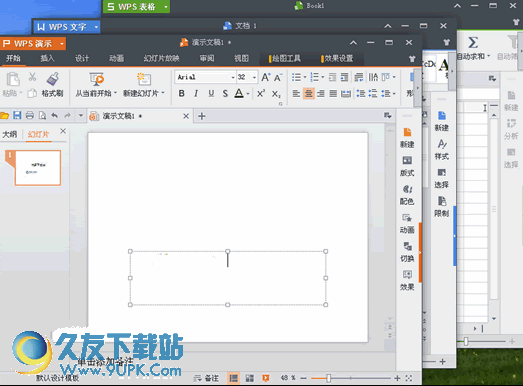This screenshot has height=386, width=523.
Task: Click the justify alignment icon
Action: [333, 93]
